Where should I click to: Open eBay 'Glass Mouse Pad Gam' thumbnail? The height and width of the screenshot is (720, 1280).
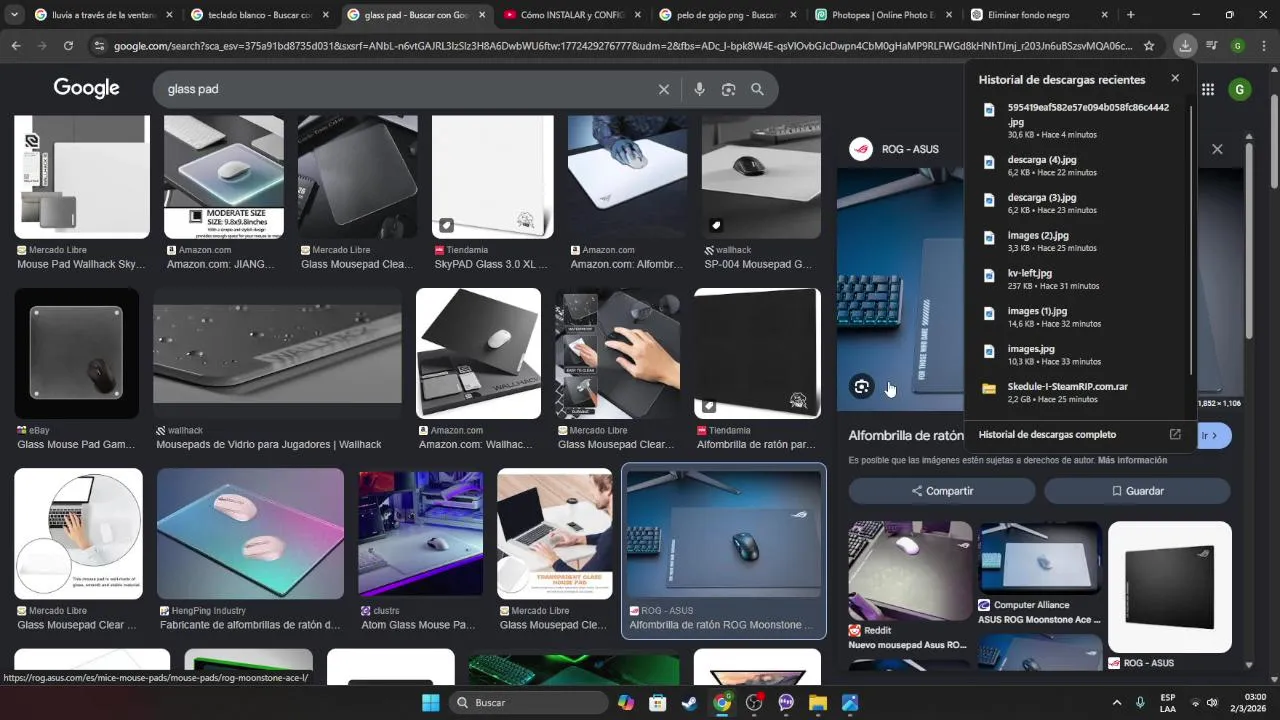tap(76, 353)
